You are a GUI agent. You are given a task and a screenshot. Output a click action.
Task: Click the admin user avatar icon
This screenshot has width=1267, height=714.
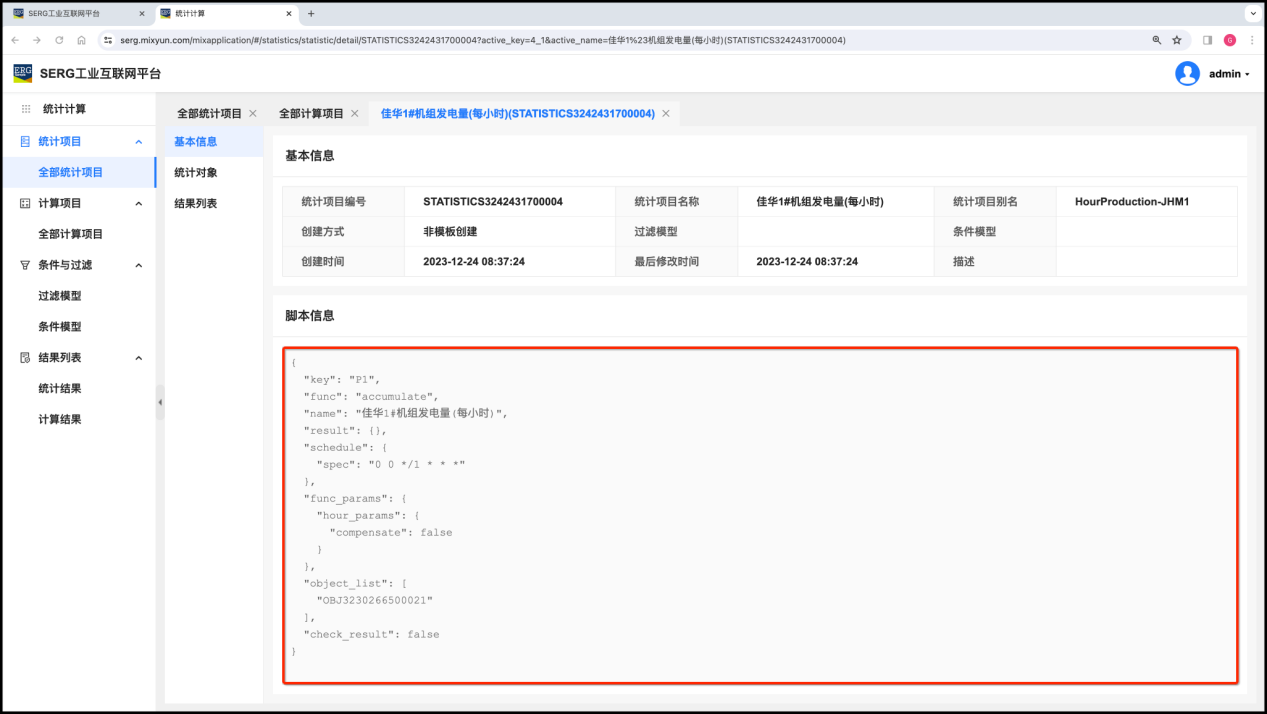[1187, 74]
